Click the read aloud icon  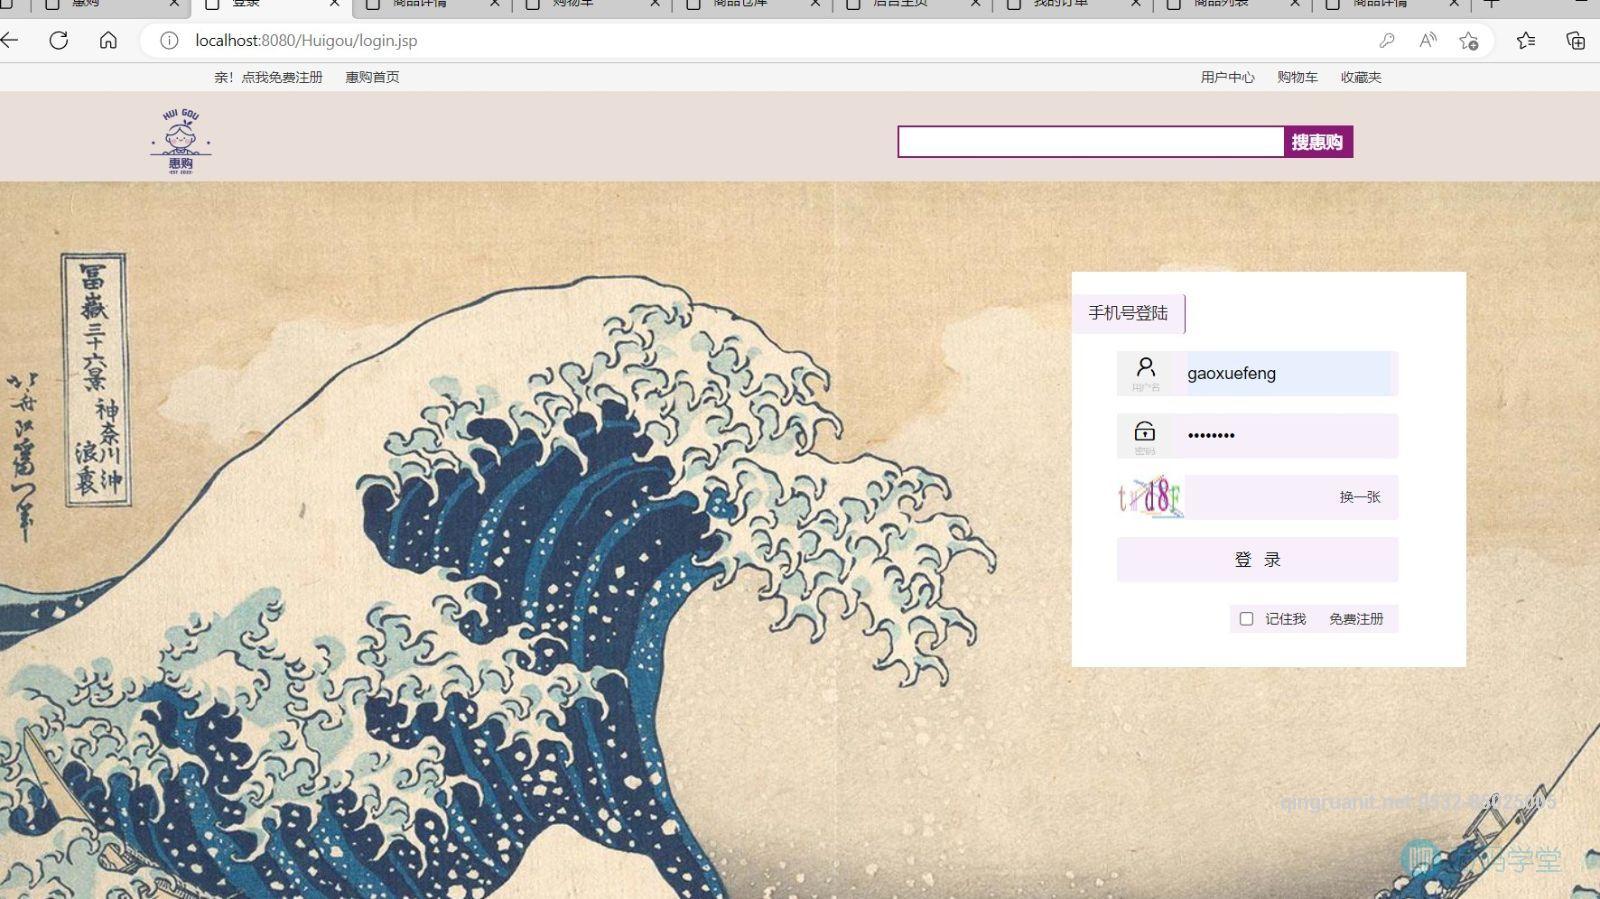click(1427, 41)
